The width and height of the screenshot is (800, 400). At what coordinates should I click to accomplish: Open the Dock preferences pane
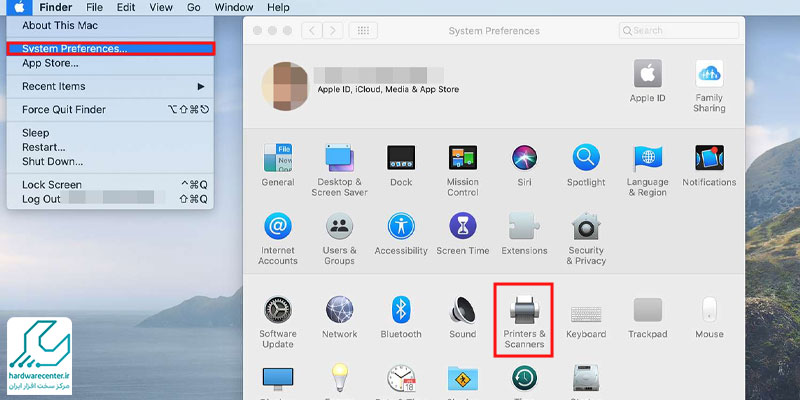pos(401,164)
